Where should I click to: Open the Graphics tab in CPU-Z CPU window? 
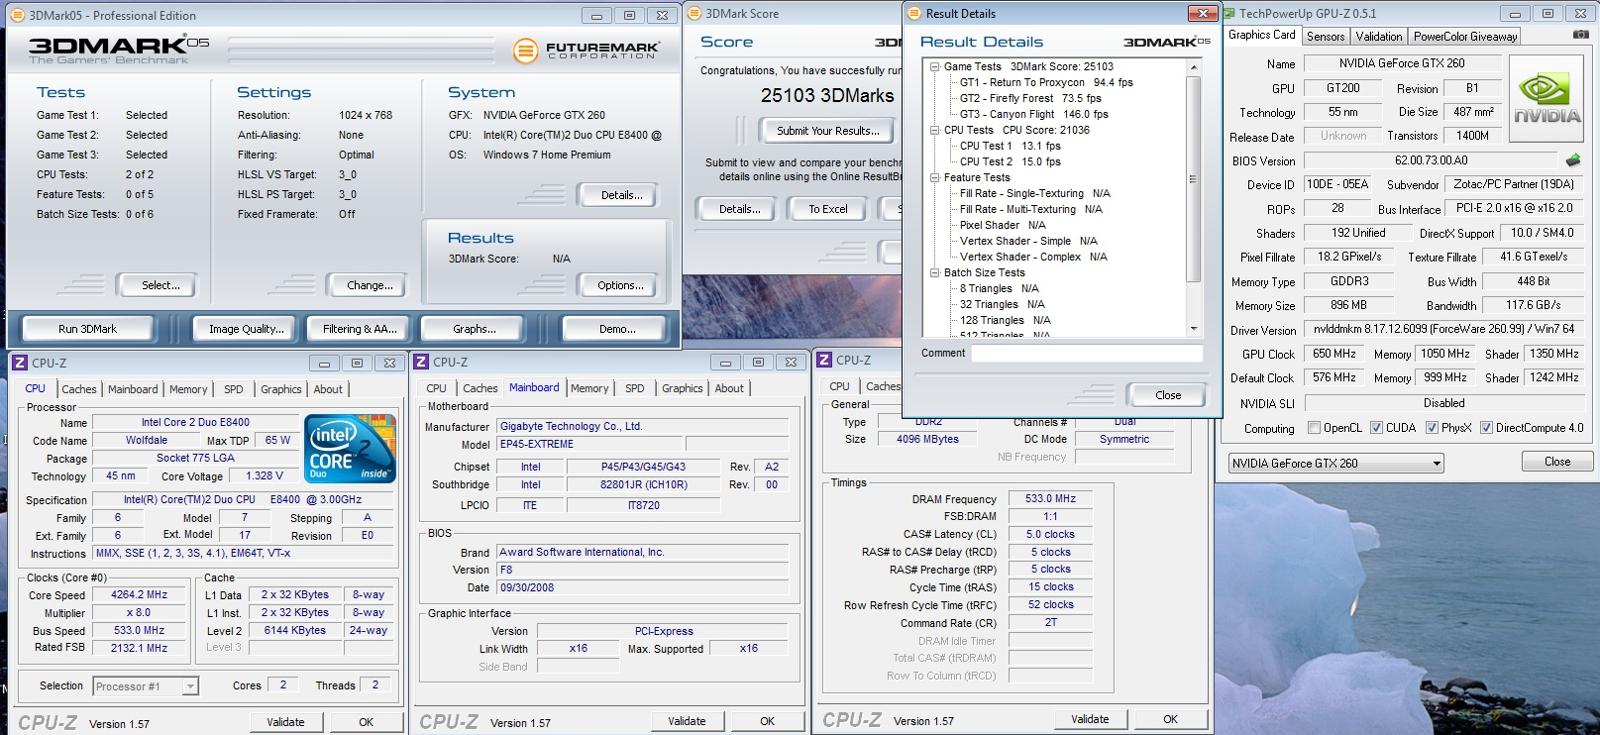pyautogui.click(x=281, y=390)
